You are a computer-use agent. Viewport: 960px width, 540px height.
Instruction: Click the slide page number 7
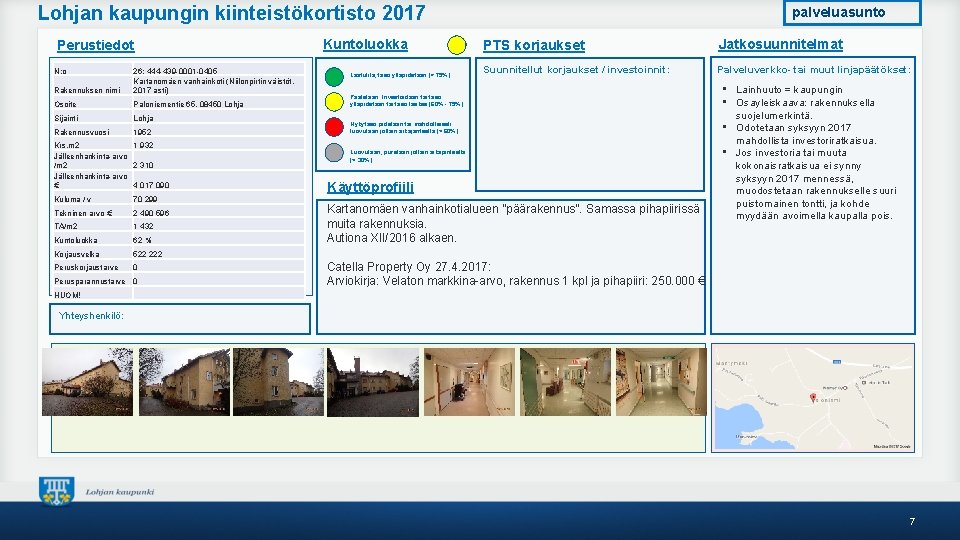pos(912,522)
